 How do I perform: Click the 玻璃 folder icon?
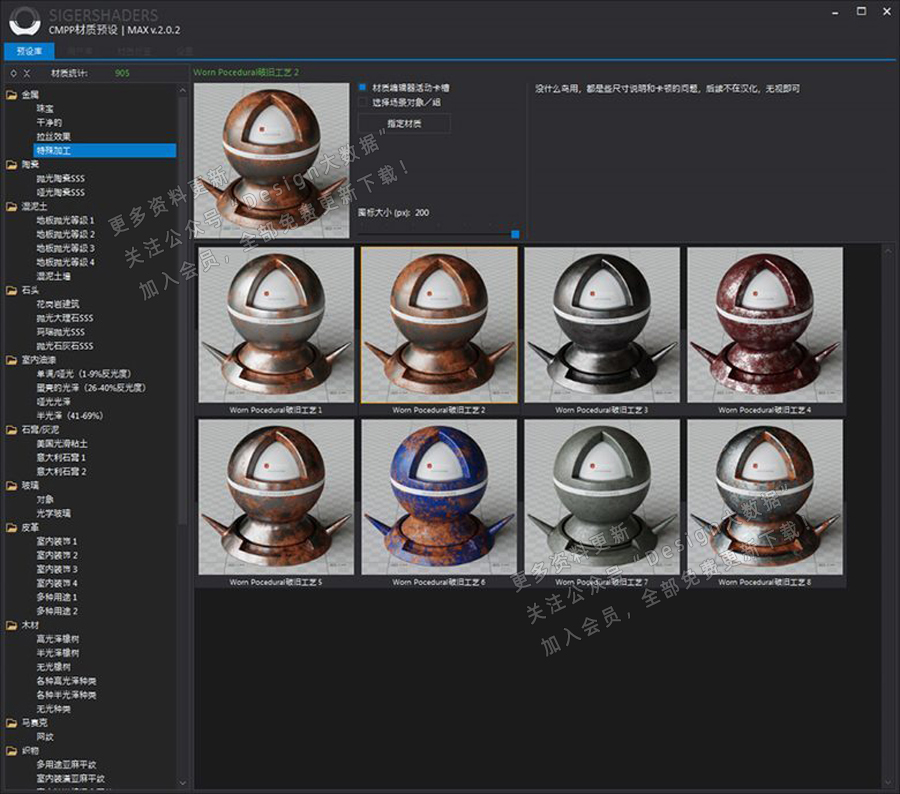coord(12,485)
